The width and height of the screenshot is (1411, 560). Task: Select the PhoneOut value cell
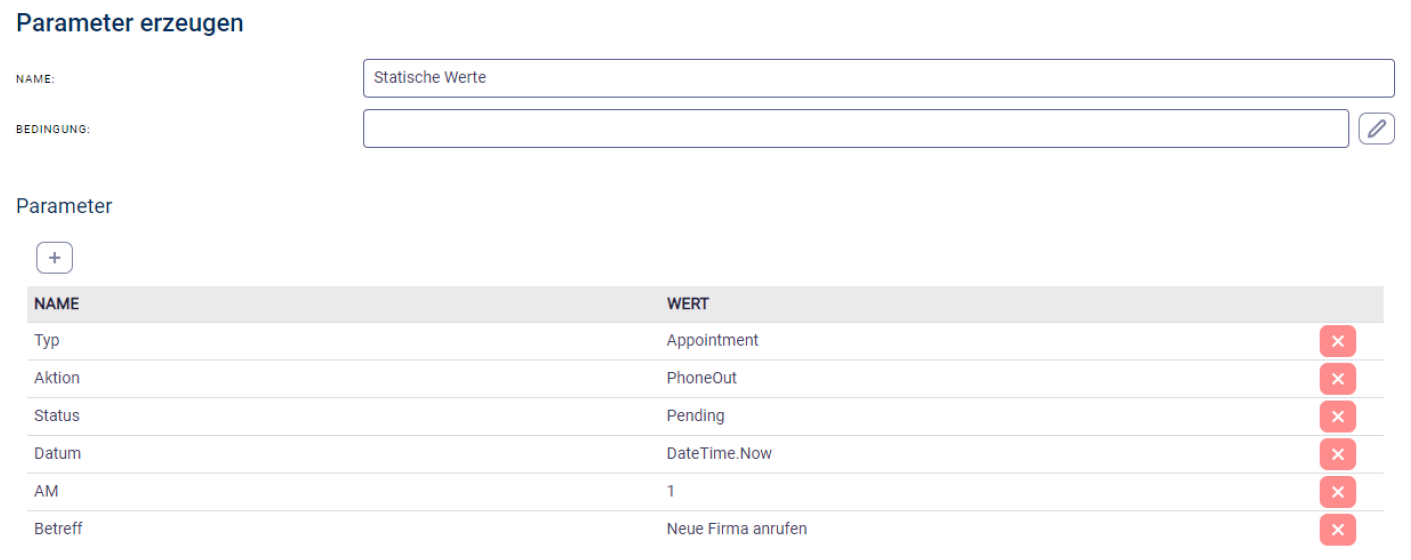tap(701, 379)
